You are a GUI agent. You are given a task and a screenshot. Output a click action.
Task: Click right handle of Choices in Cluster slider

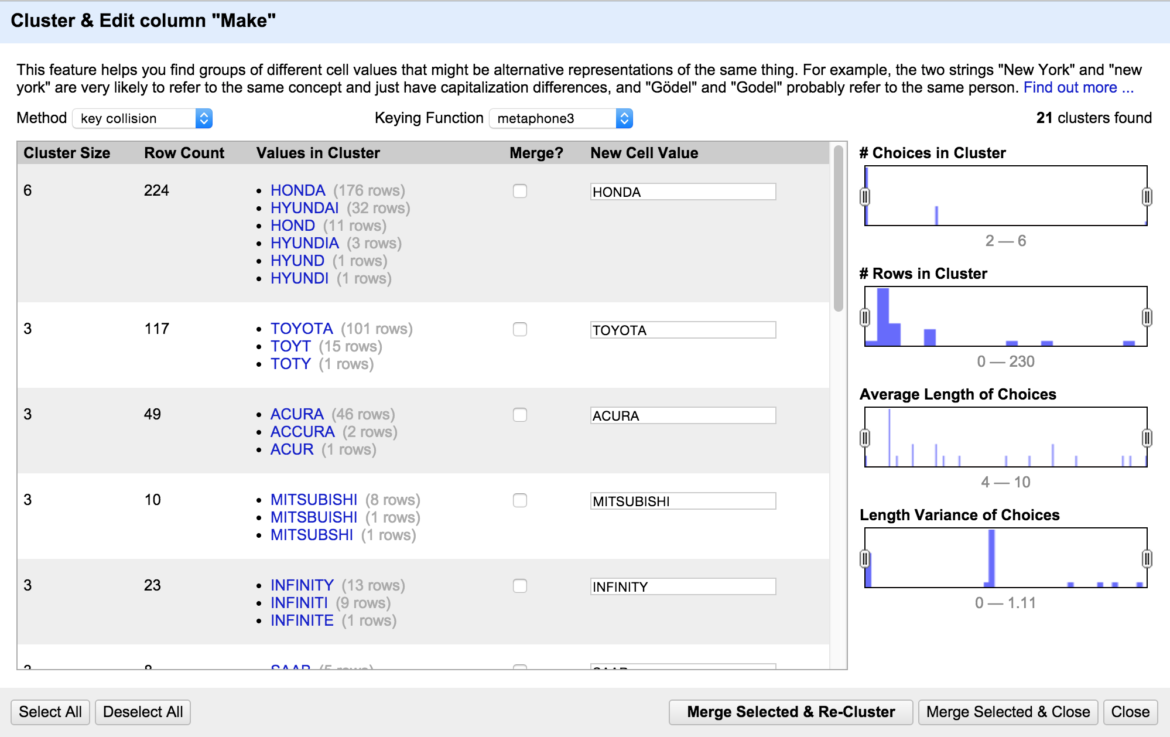[1147, 196]
